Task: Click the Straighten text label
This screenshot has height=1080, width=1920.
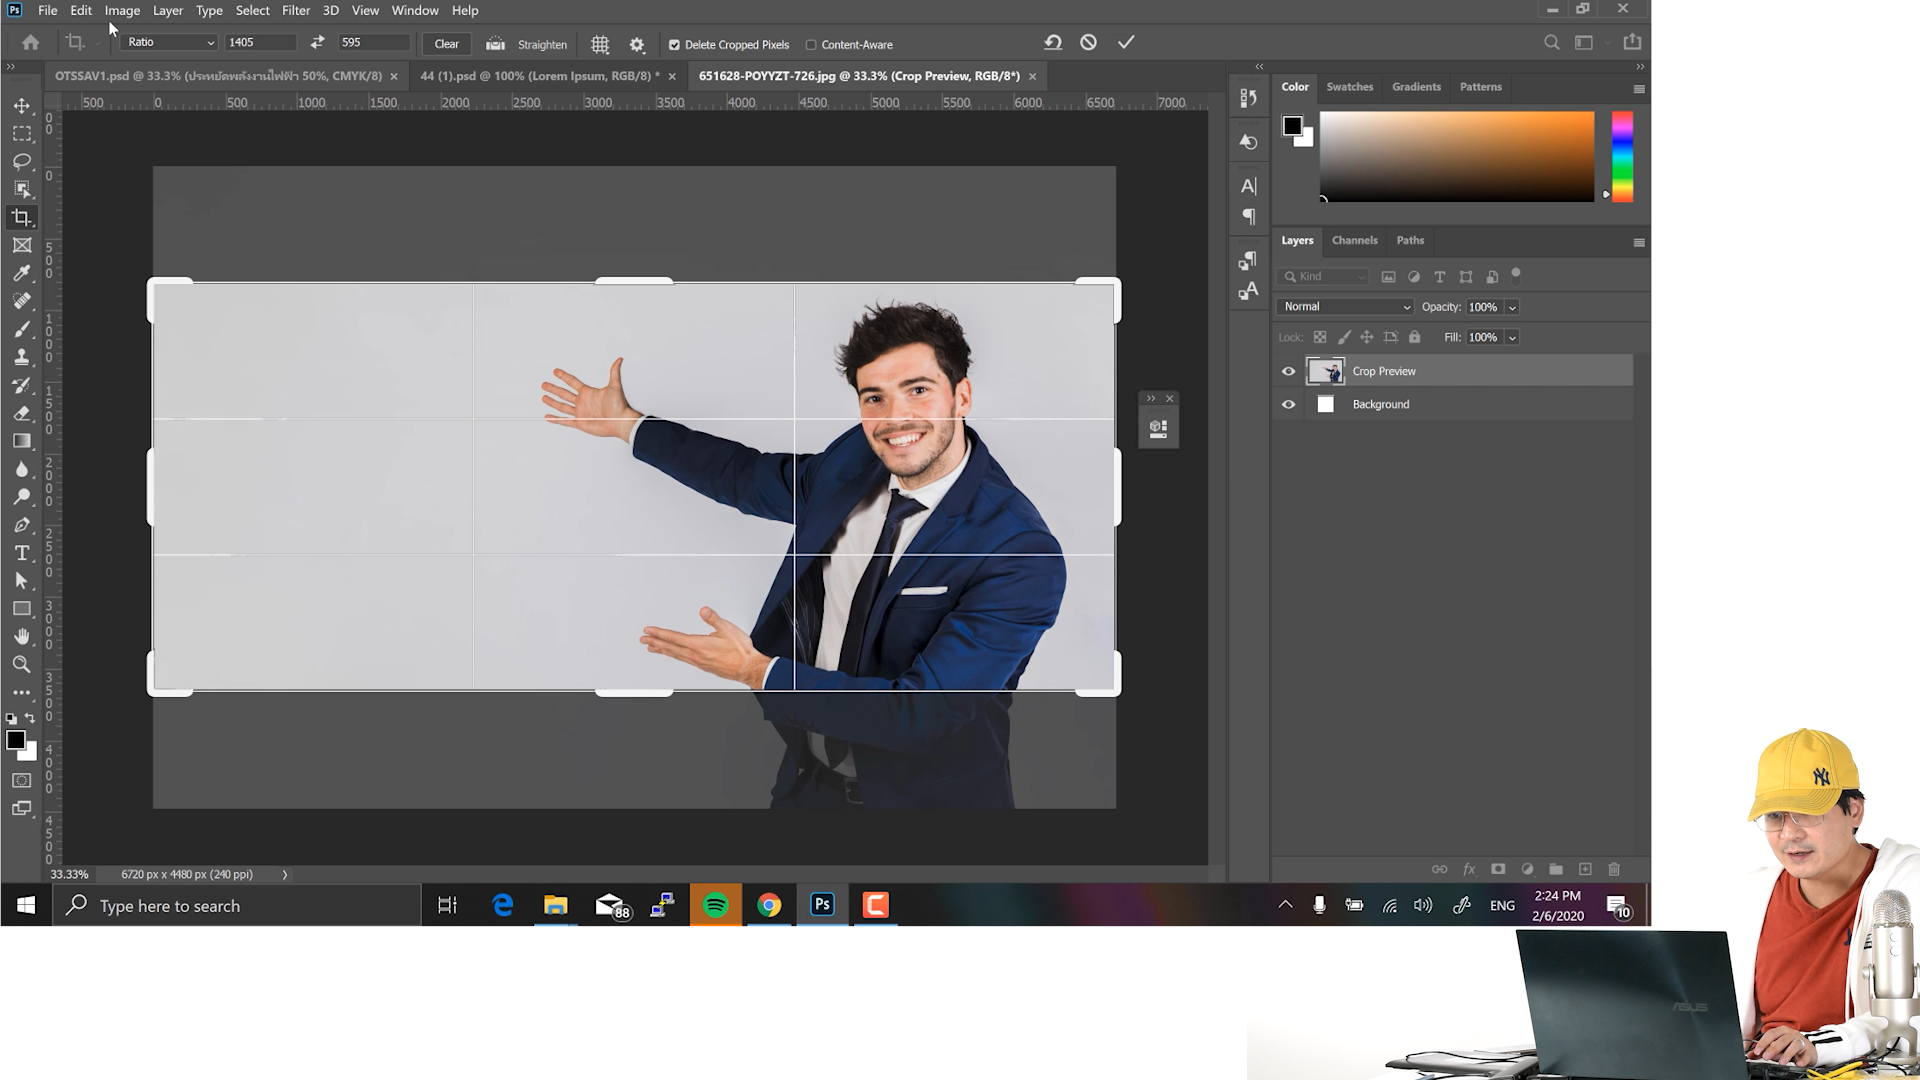Action: tap(542, 45)
